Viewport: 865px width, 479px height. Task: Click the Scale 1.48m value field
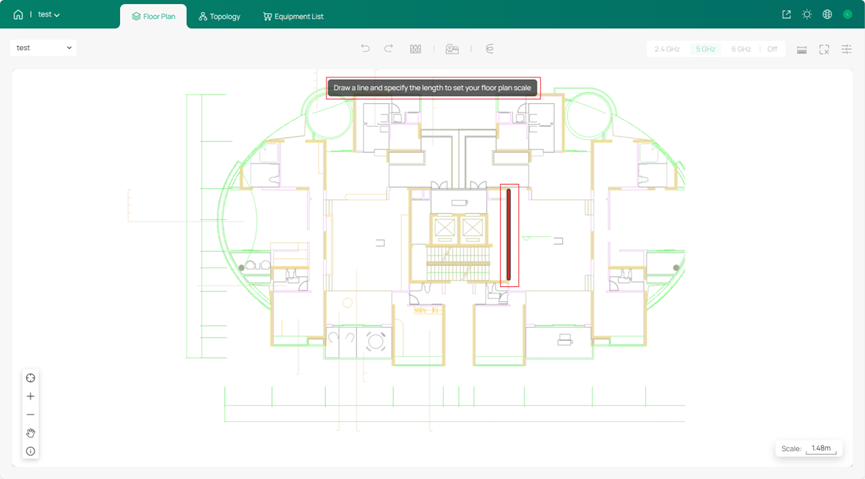821,448
